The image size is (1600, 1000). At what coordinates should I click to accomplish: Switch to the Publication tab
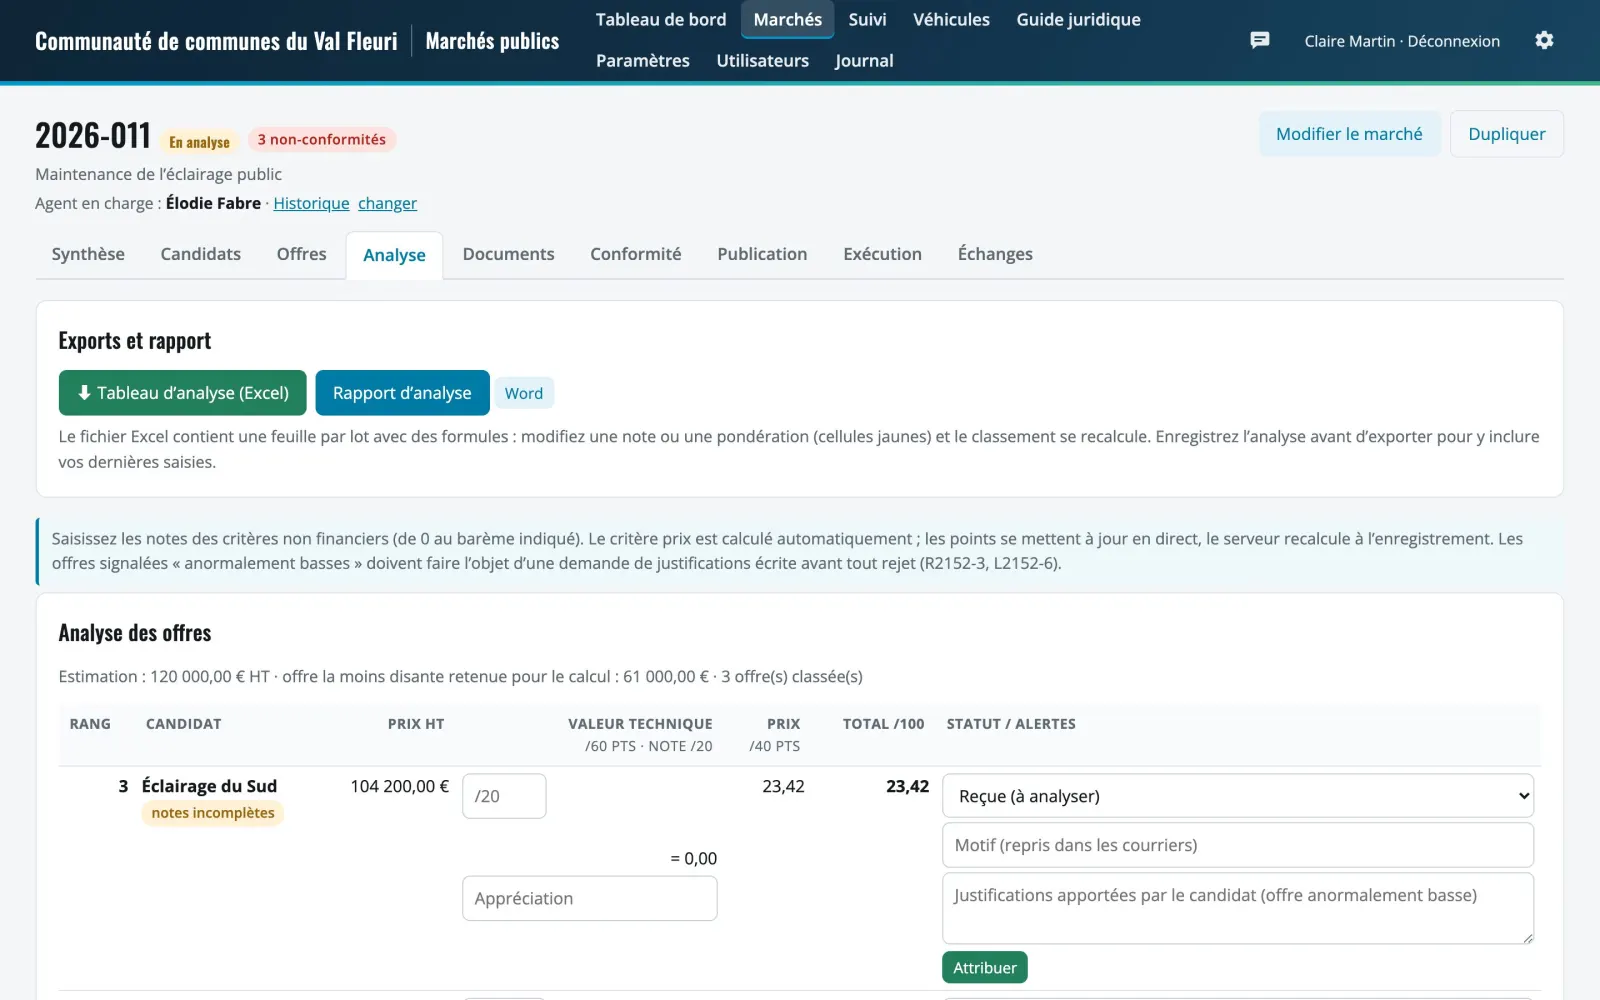pyautogui.click(x=762, y=254)
